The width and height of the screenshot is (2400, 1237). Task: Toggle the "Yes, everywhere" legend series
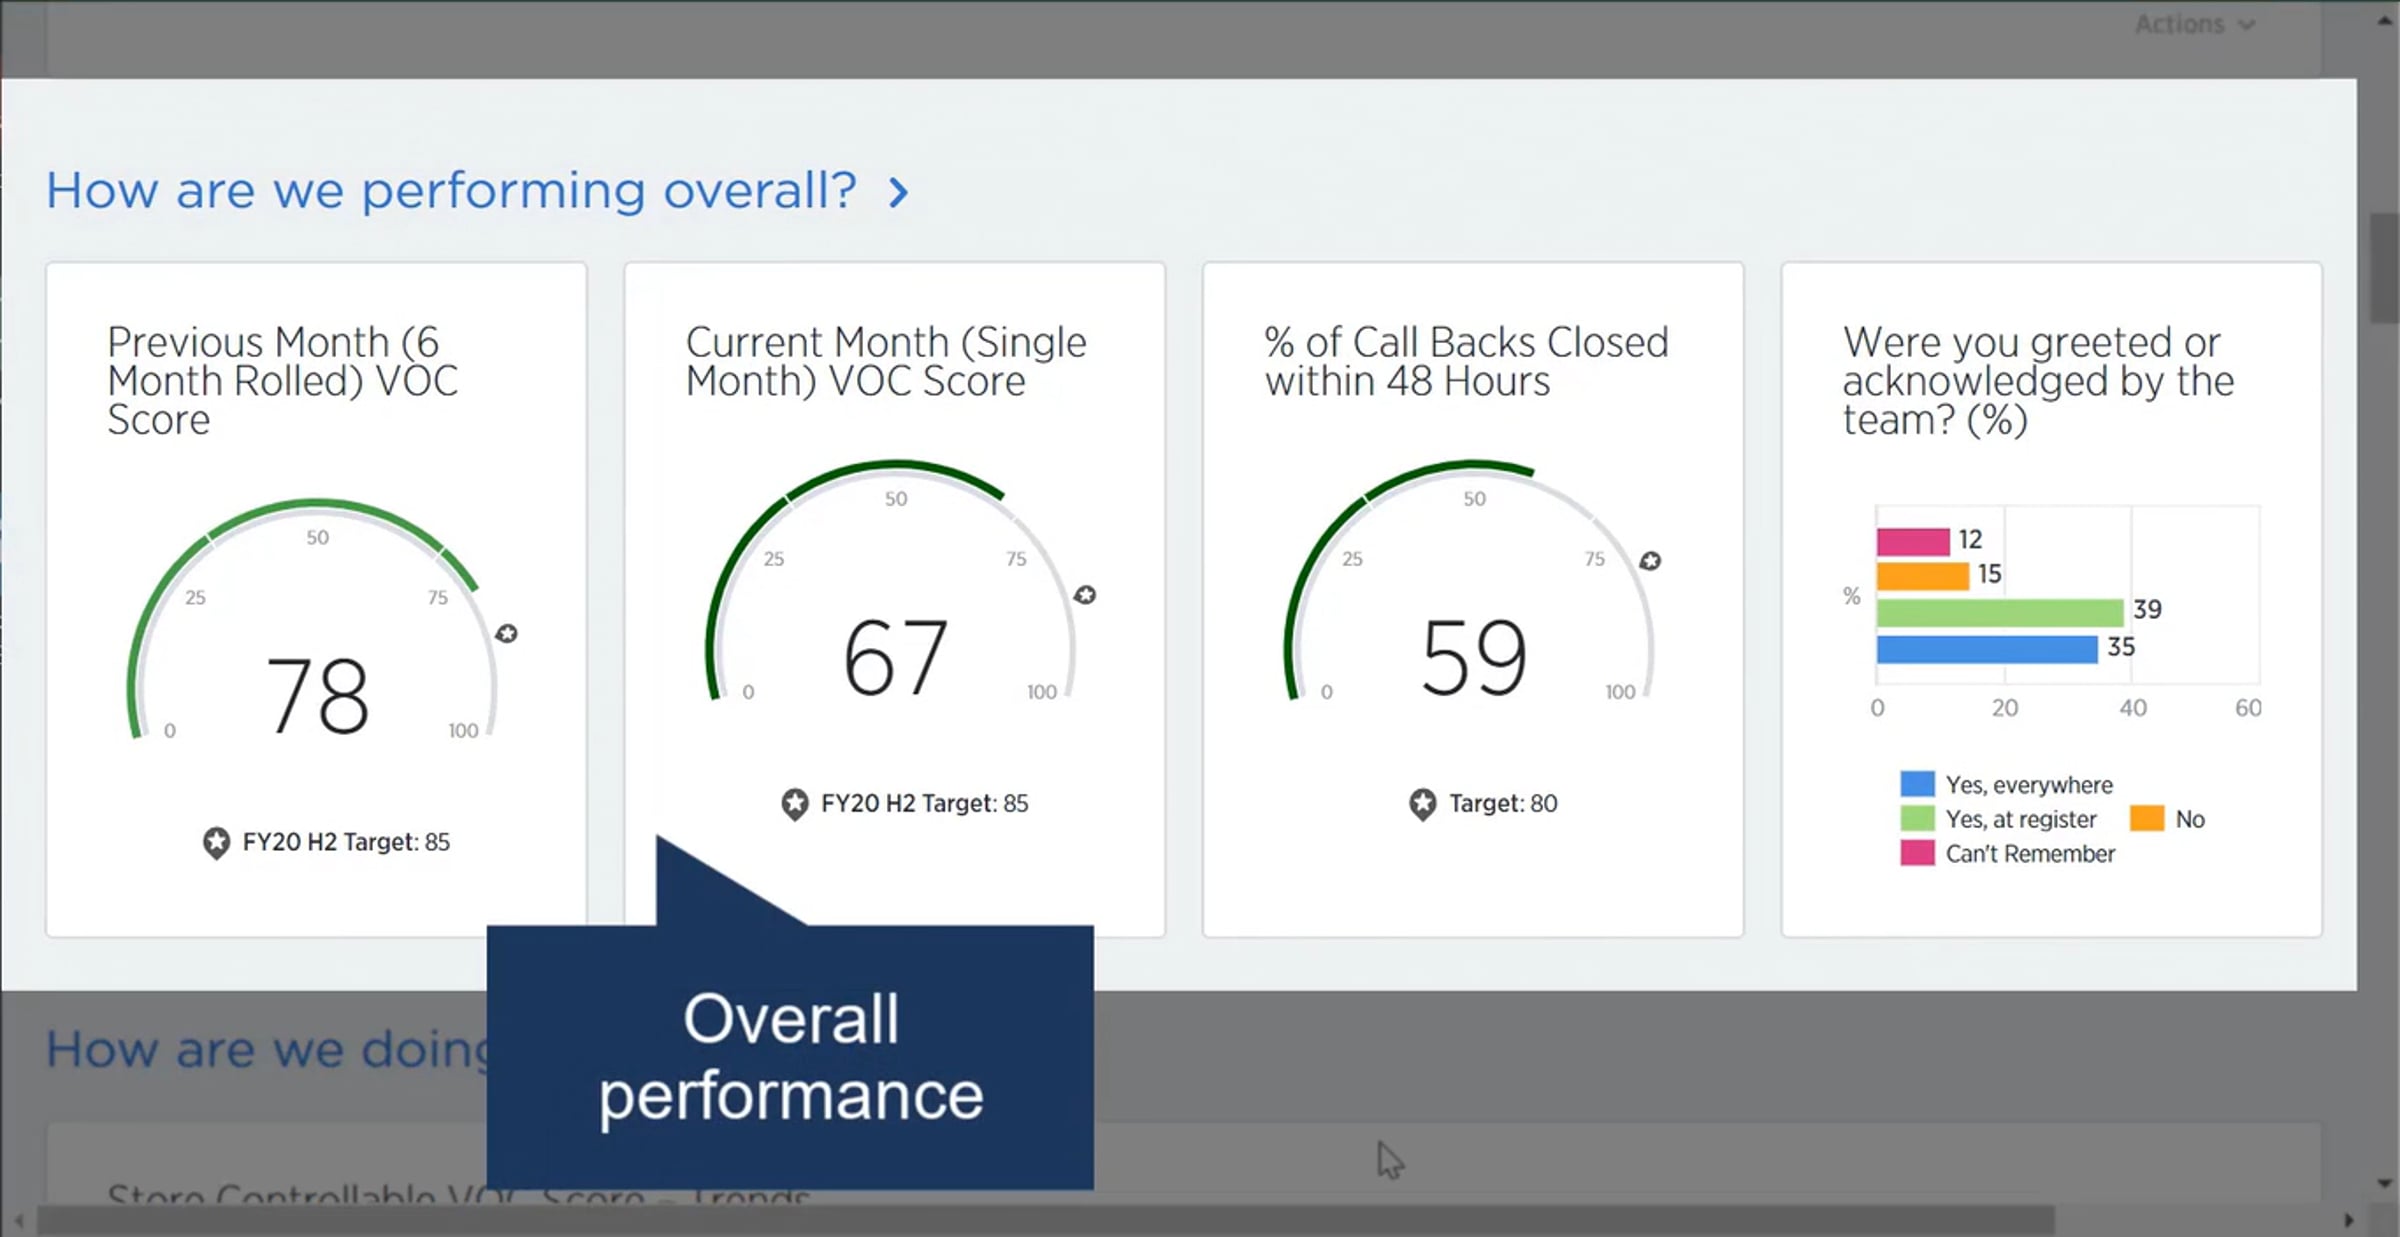pyautogui.click(x=2028, y=785)
